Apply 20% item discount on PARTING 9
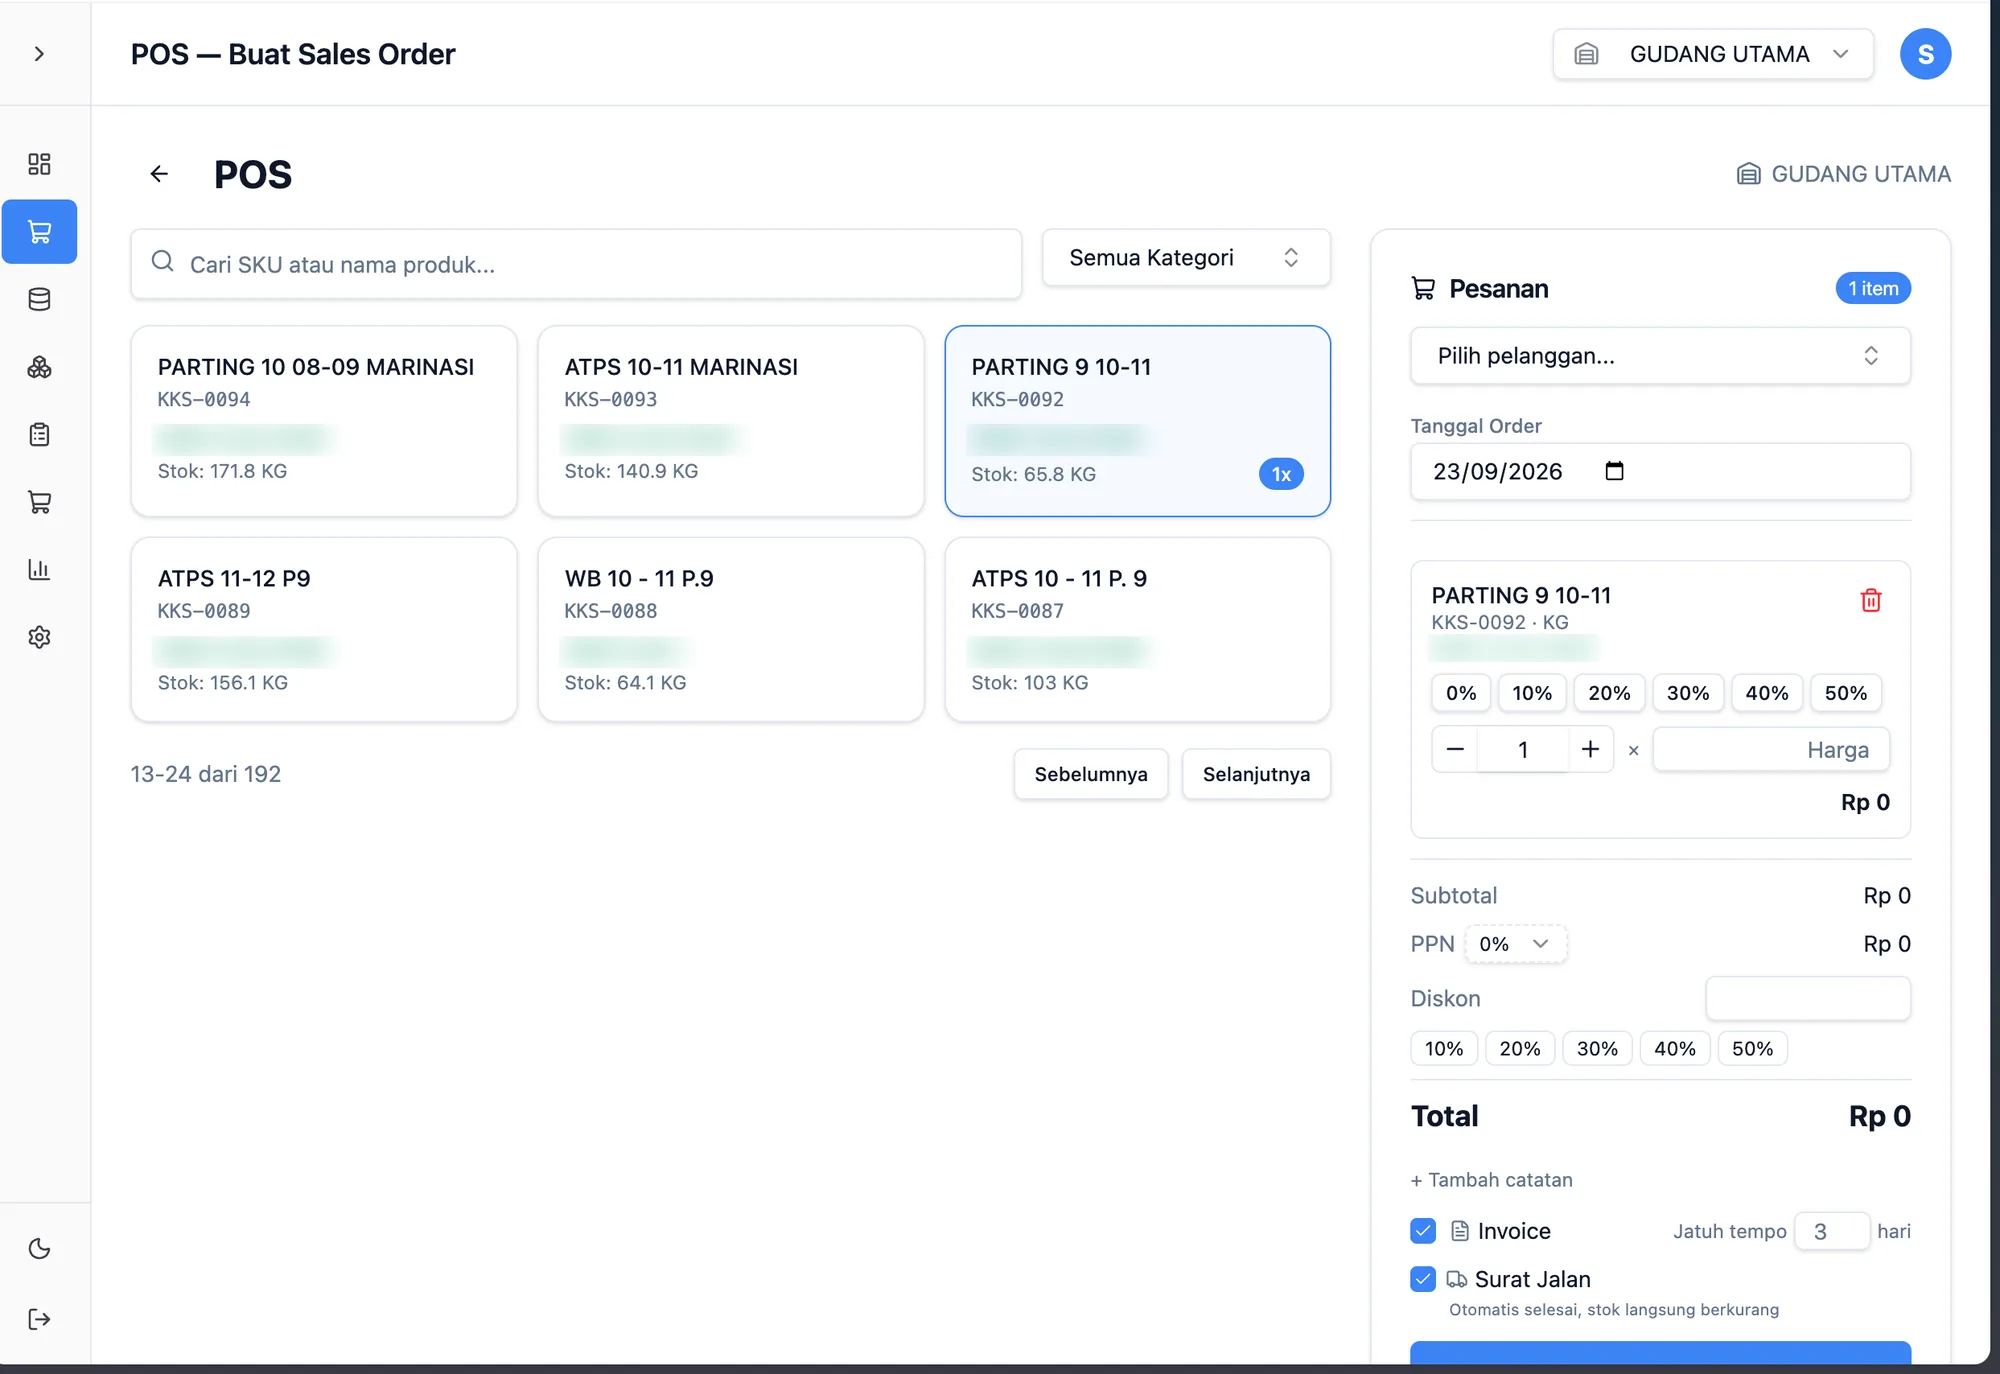The width and height of the screenshot is (2000, 1374). coord(1609,693)
